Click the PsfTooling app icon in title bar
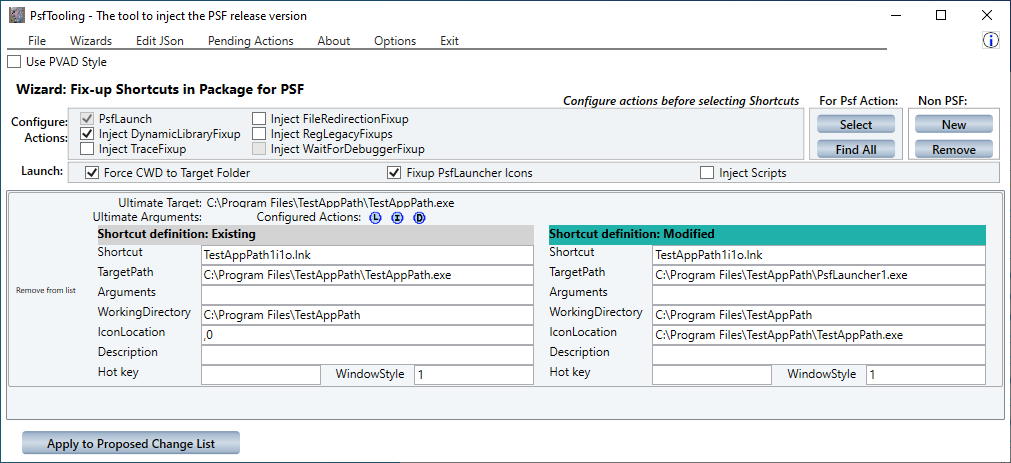The width and height of the screenshot is (1011, 463). click(15, 16)
